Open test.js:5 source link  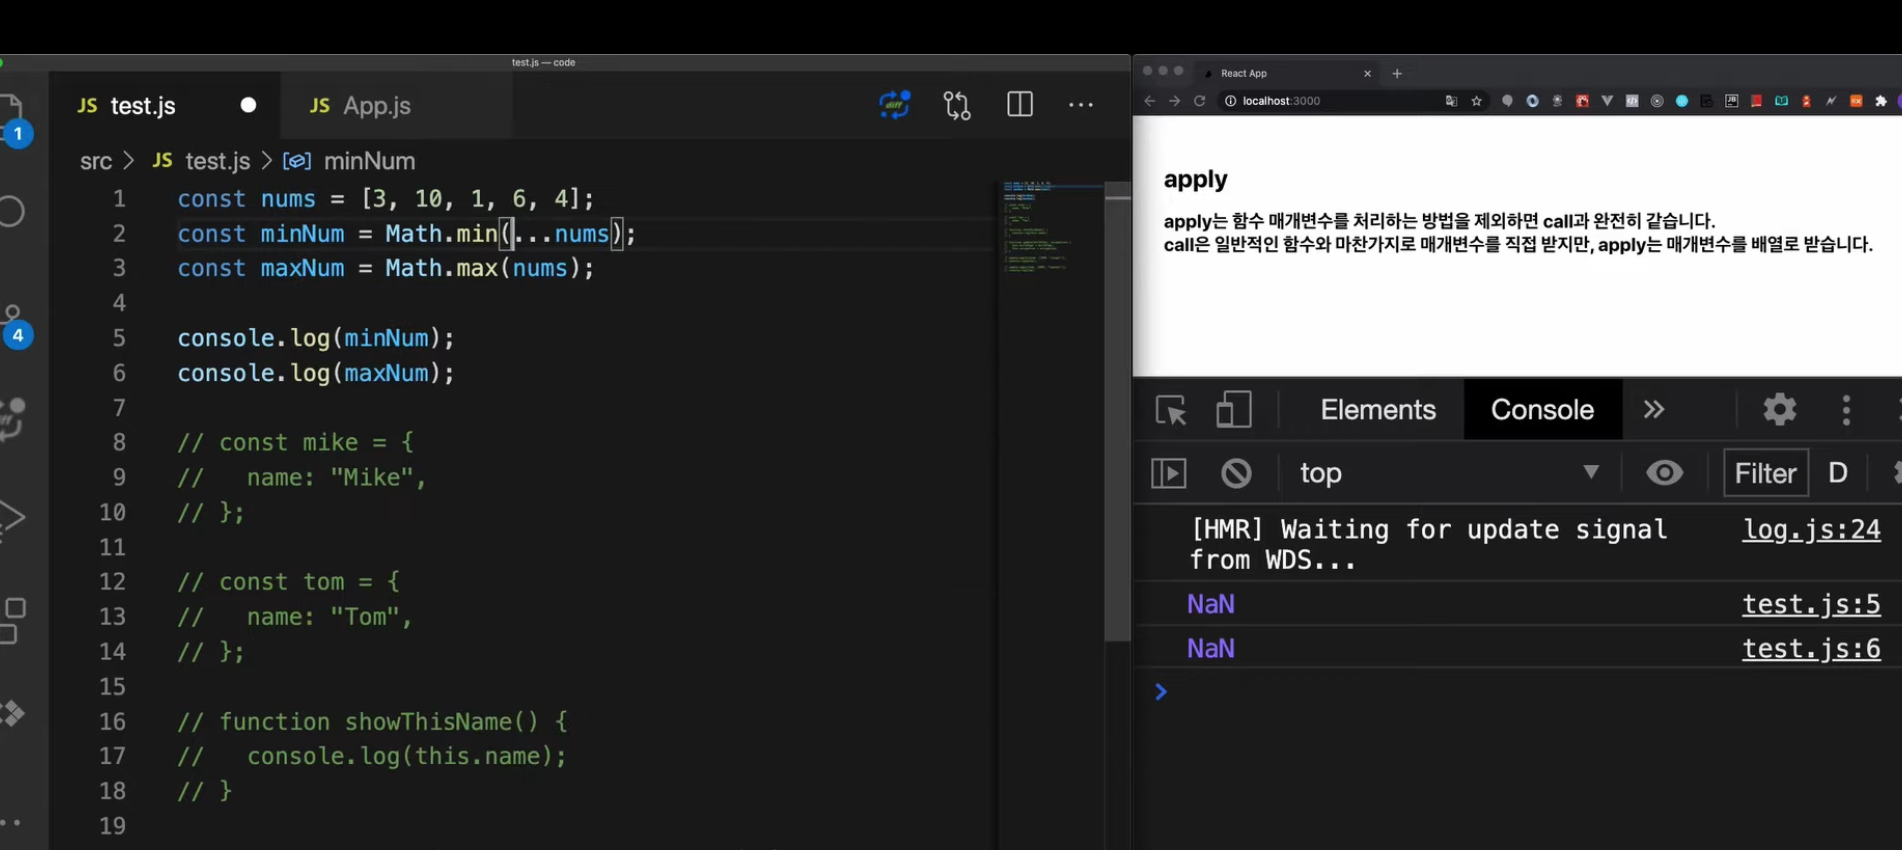[1811, 605]
